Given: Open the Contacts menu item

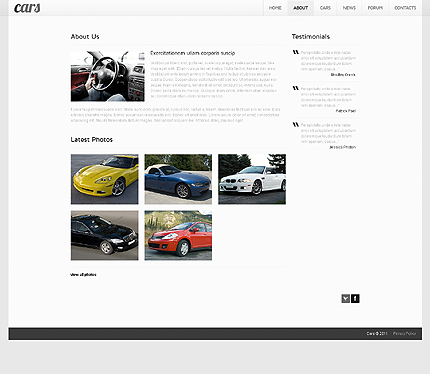Looking at the screenshot, I should (405, 8).
